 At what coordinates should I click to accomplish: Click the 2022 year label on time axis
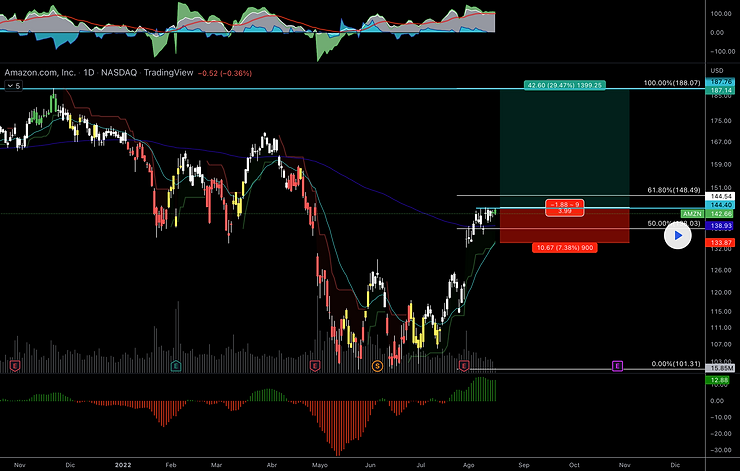(x=123, y=465)
